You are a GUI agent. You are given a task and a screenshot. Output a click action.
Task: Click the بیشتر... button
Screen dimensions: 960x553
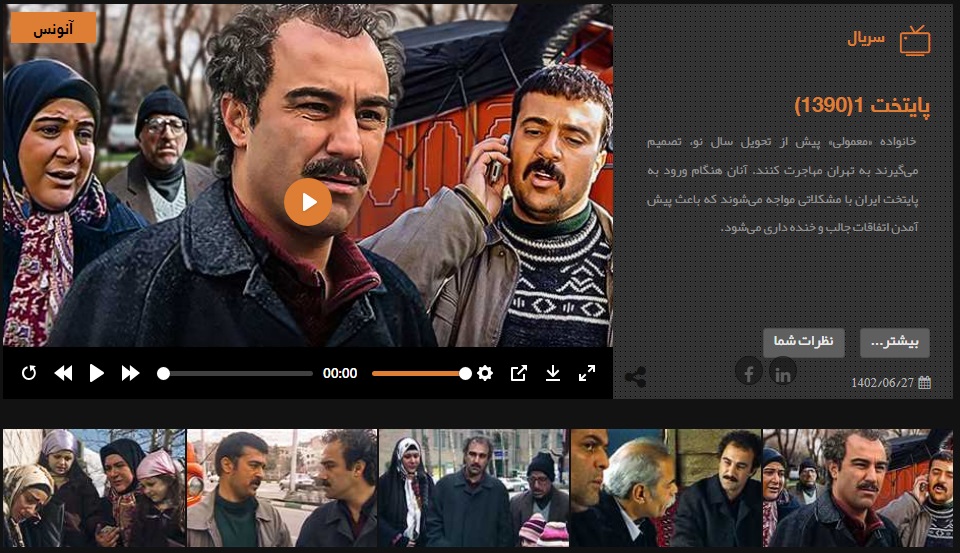[894, 343]
